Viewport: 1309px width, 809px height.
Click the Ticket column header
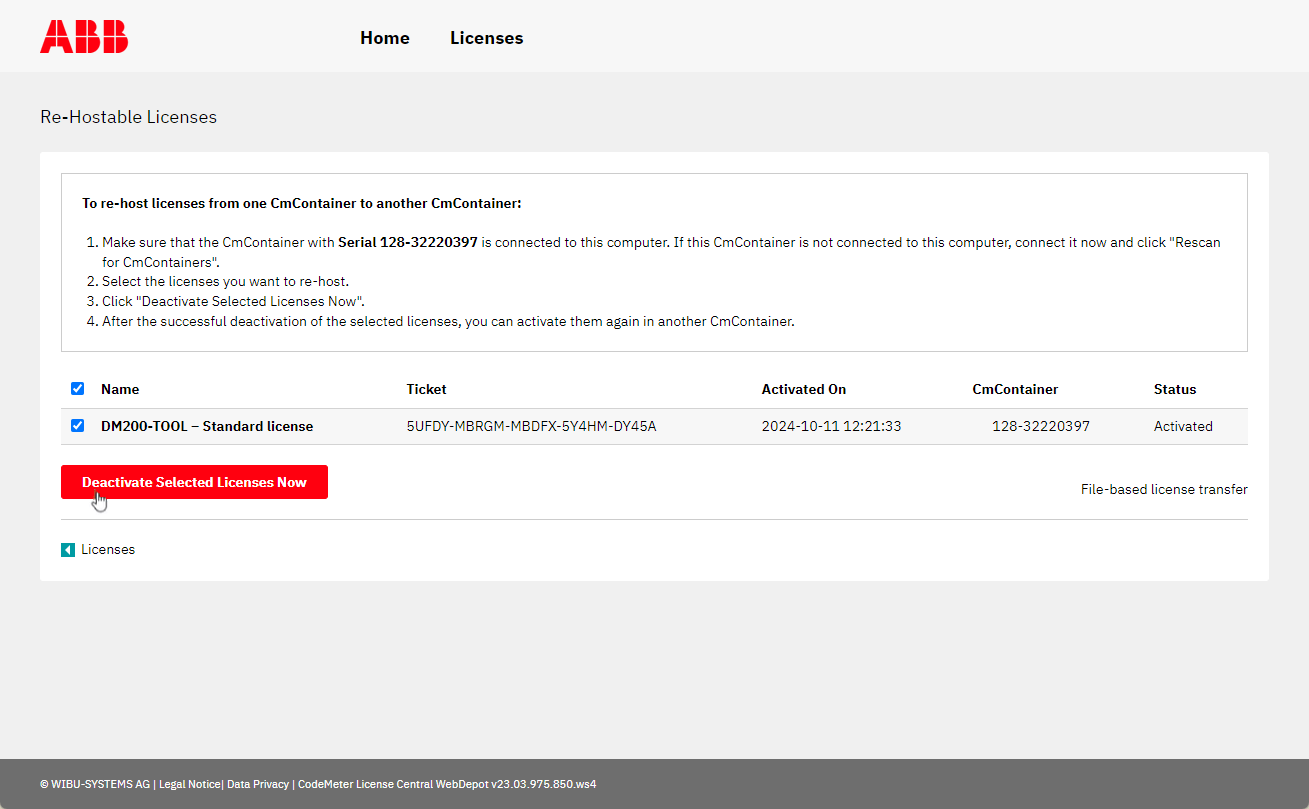coord(426,389)
